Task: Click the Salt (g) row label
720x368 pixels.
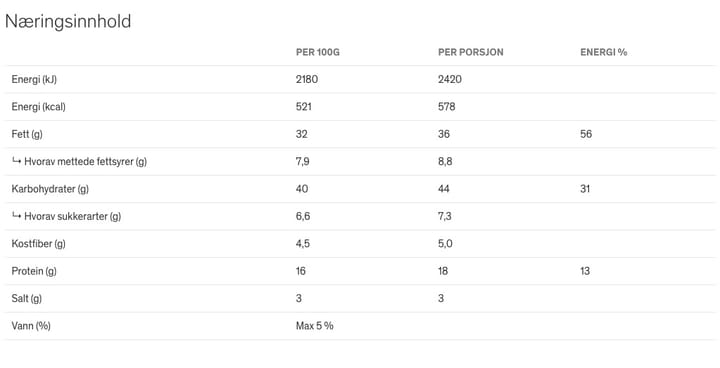Action: click(x=27, y=298)
